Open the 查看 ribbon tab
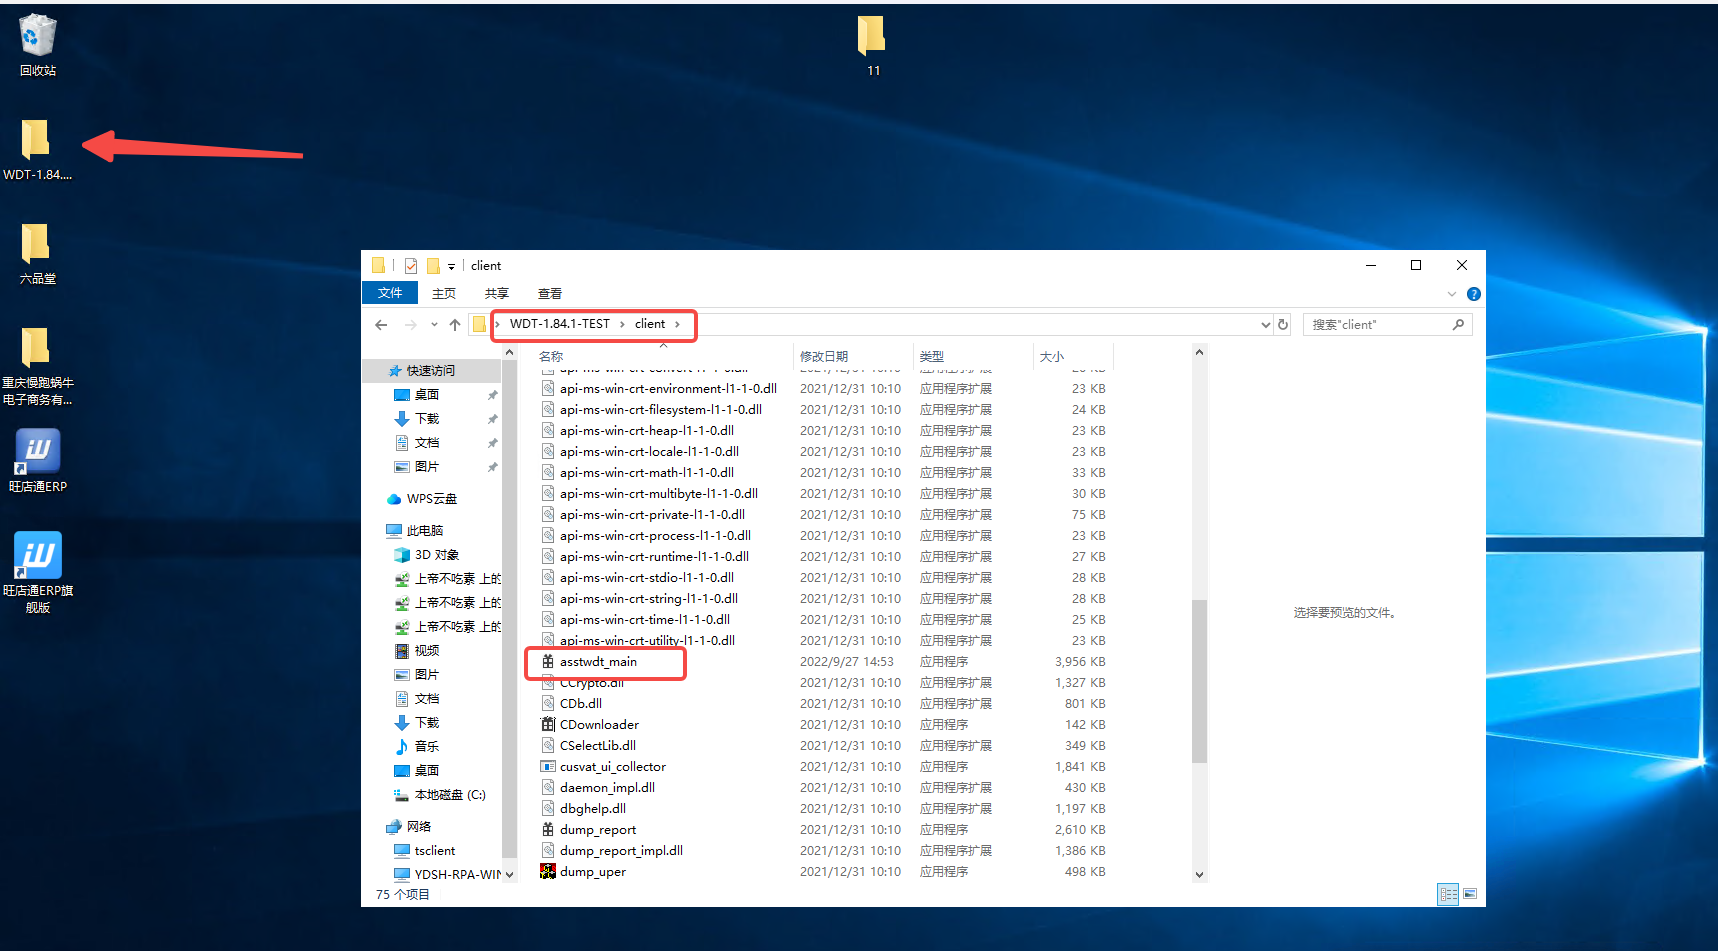Screen dimensions: 1718x951 (x=550, y=293)
